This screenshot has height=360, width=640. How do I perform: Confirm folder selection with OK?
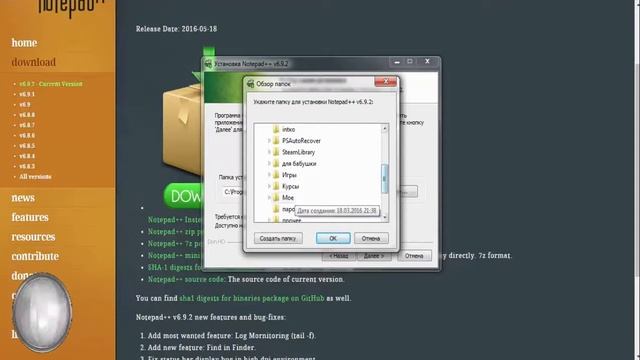333,238
